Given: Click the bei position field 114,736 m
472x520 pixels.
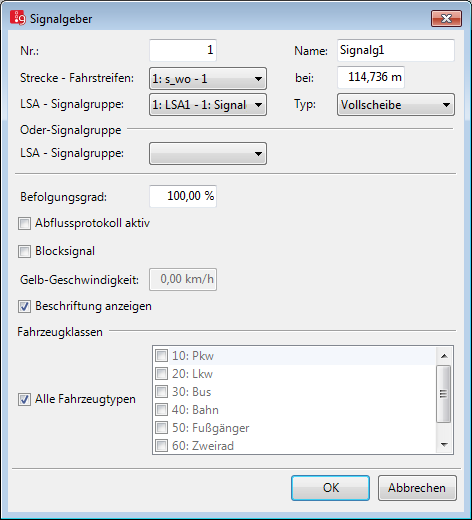Looking at the screenshot, I should (371, 77).
